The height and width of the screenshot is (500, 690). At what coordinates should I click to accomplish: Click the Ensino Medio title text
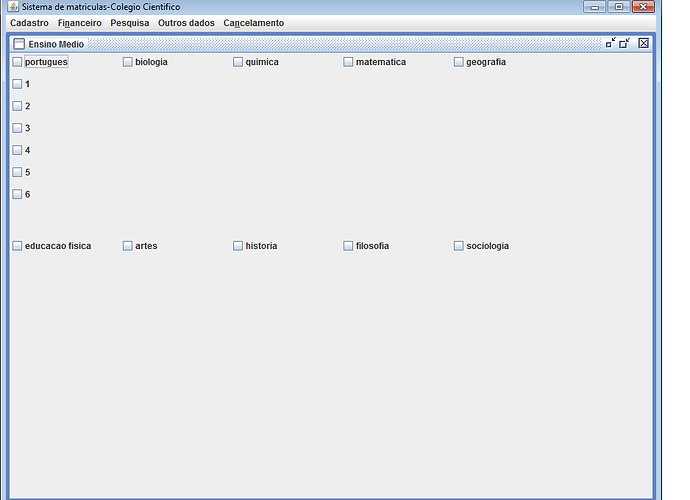(56, 44)
